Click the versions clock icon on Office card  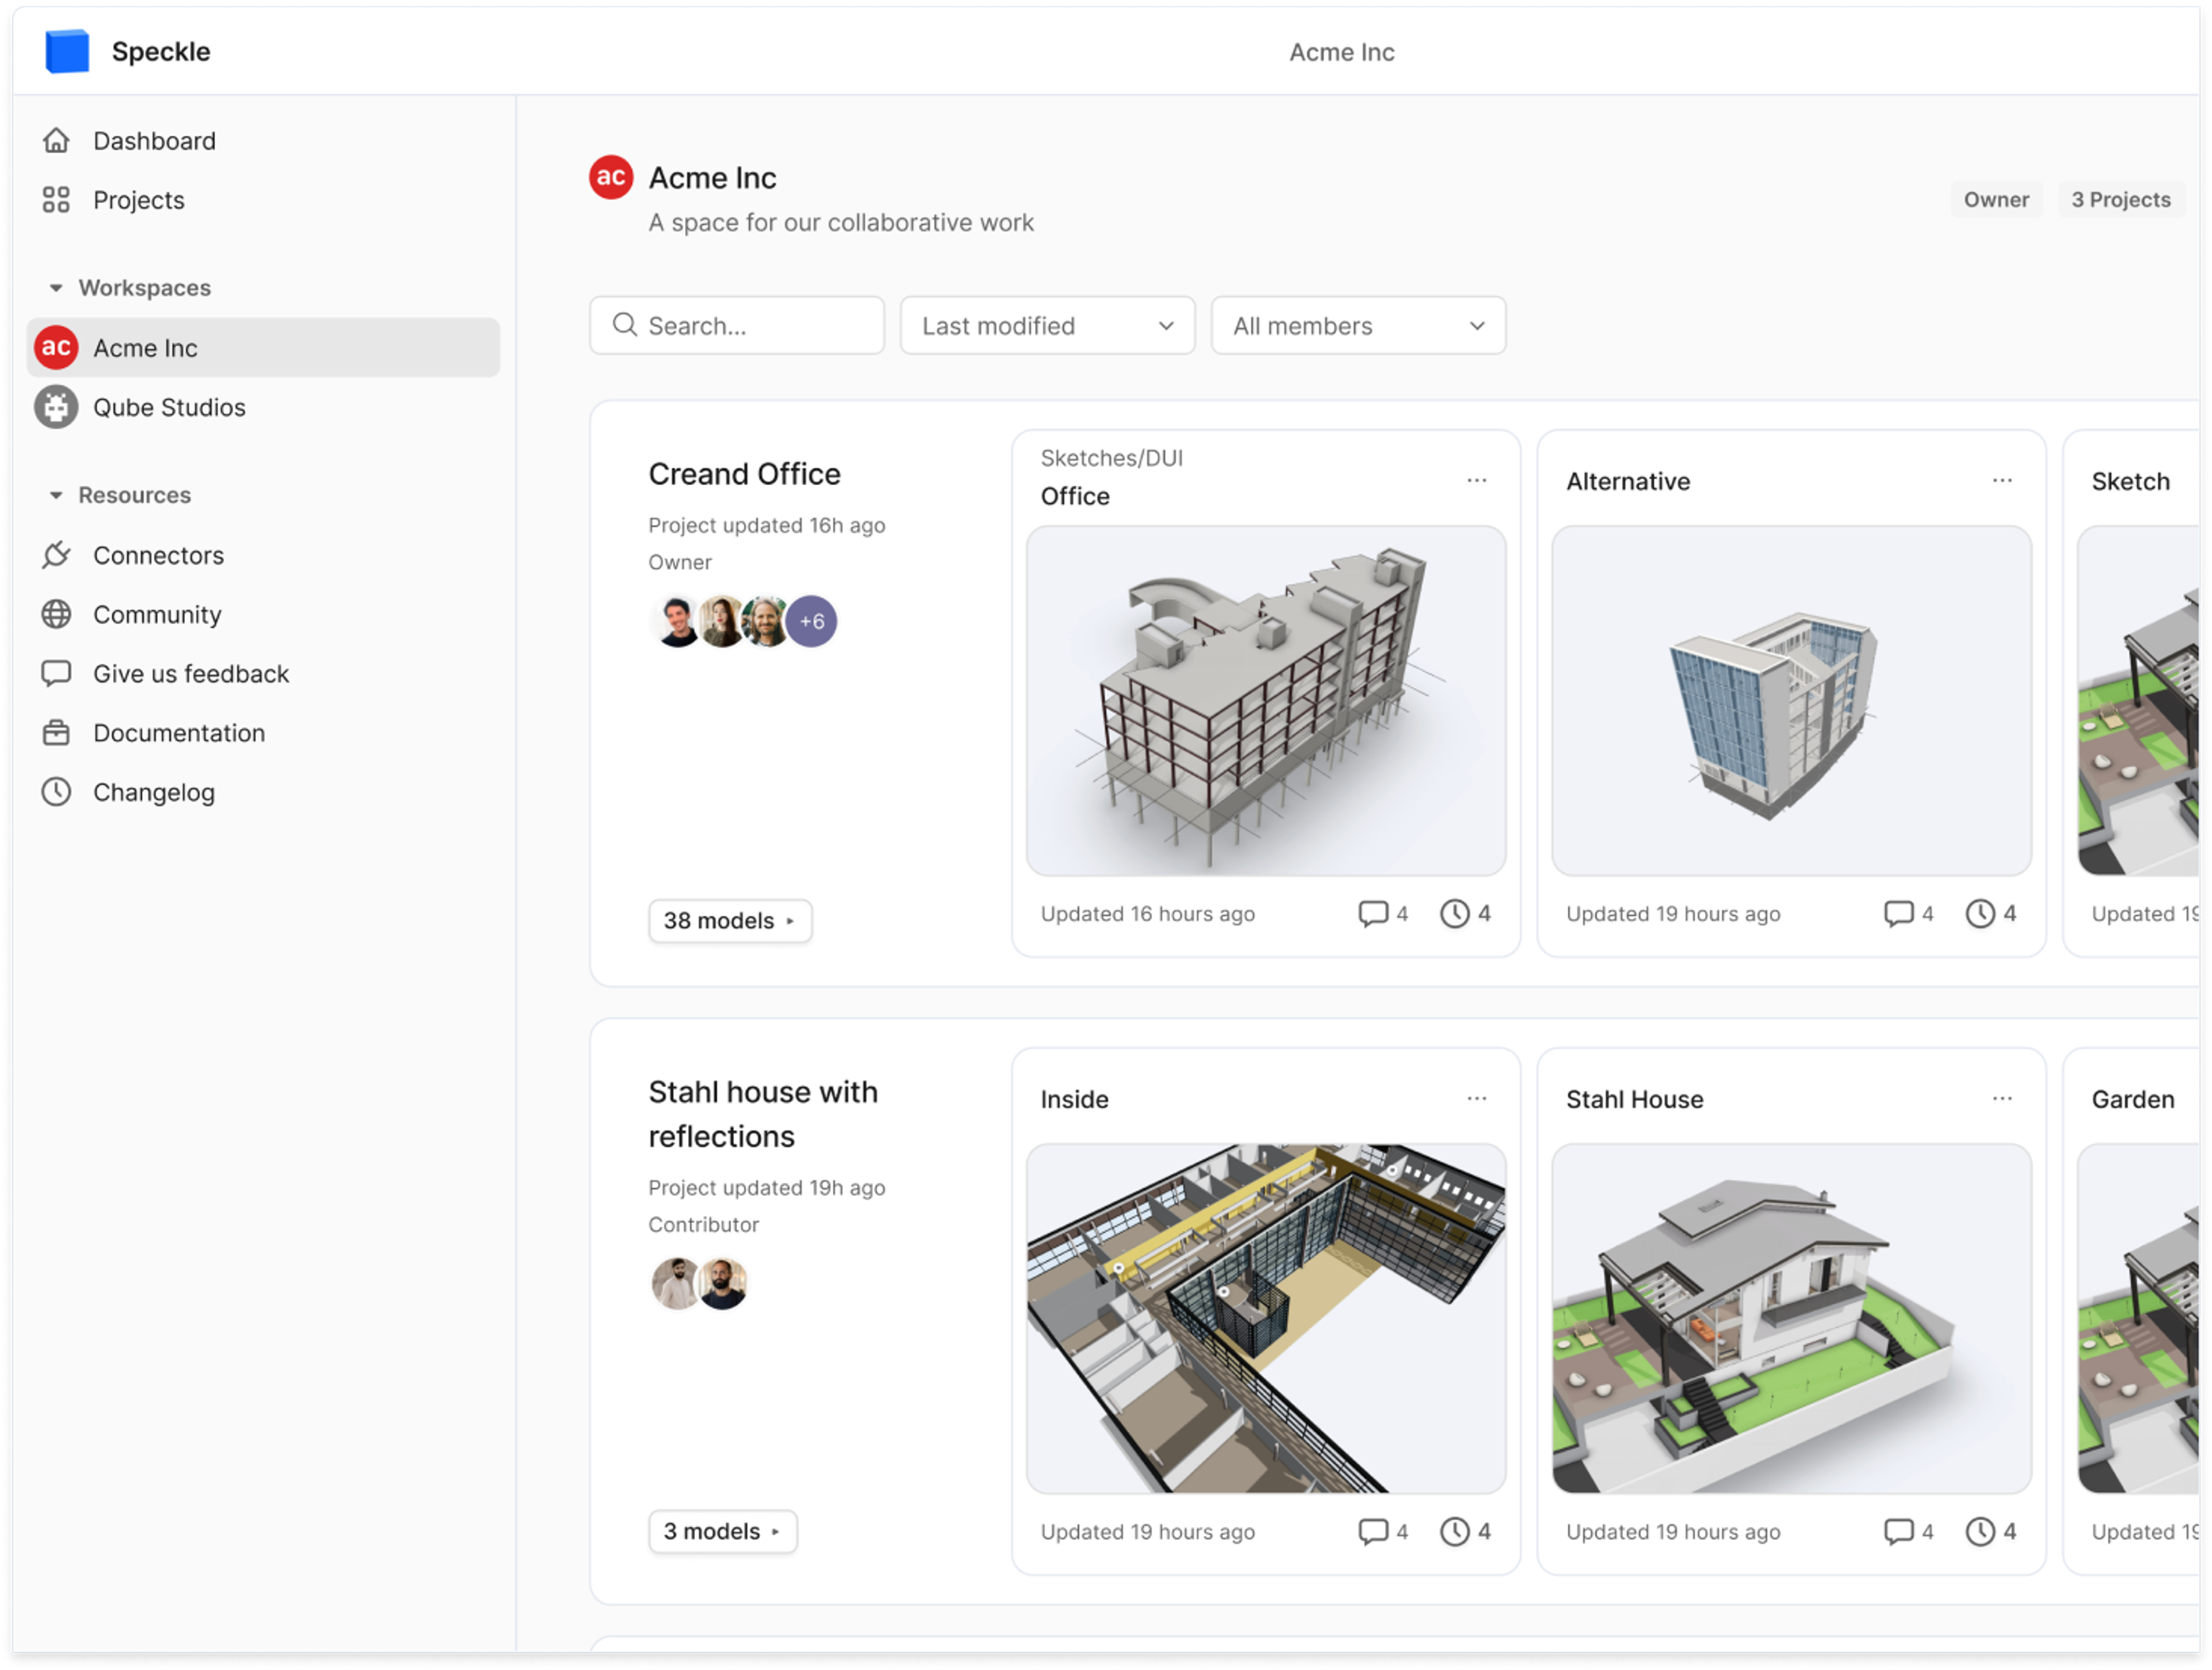pyautogui.click(x=1455, y=914)
